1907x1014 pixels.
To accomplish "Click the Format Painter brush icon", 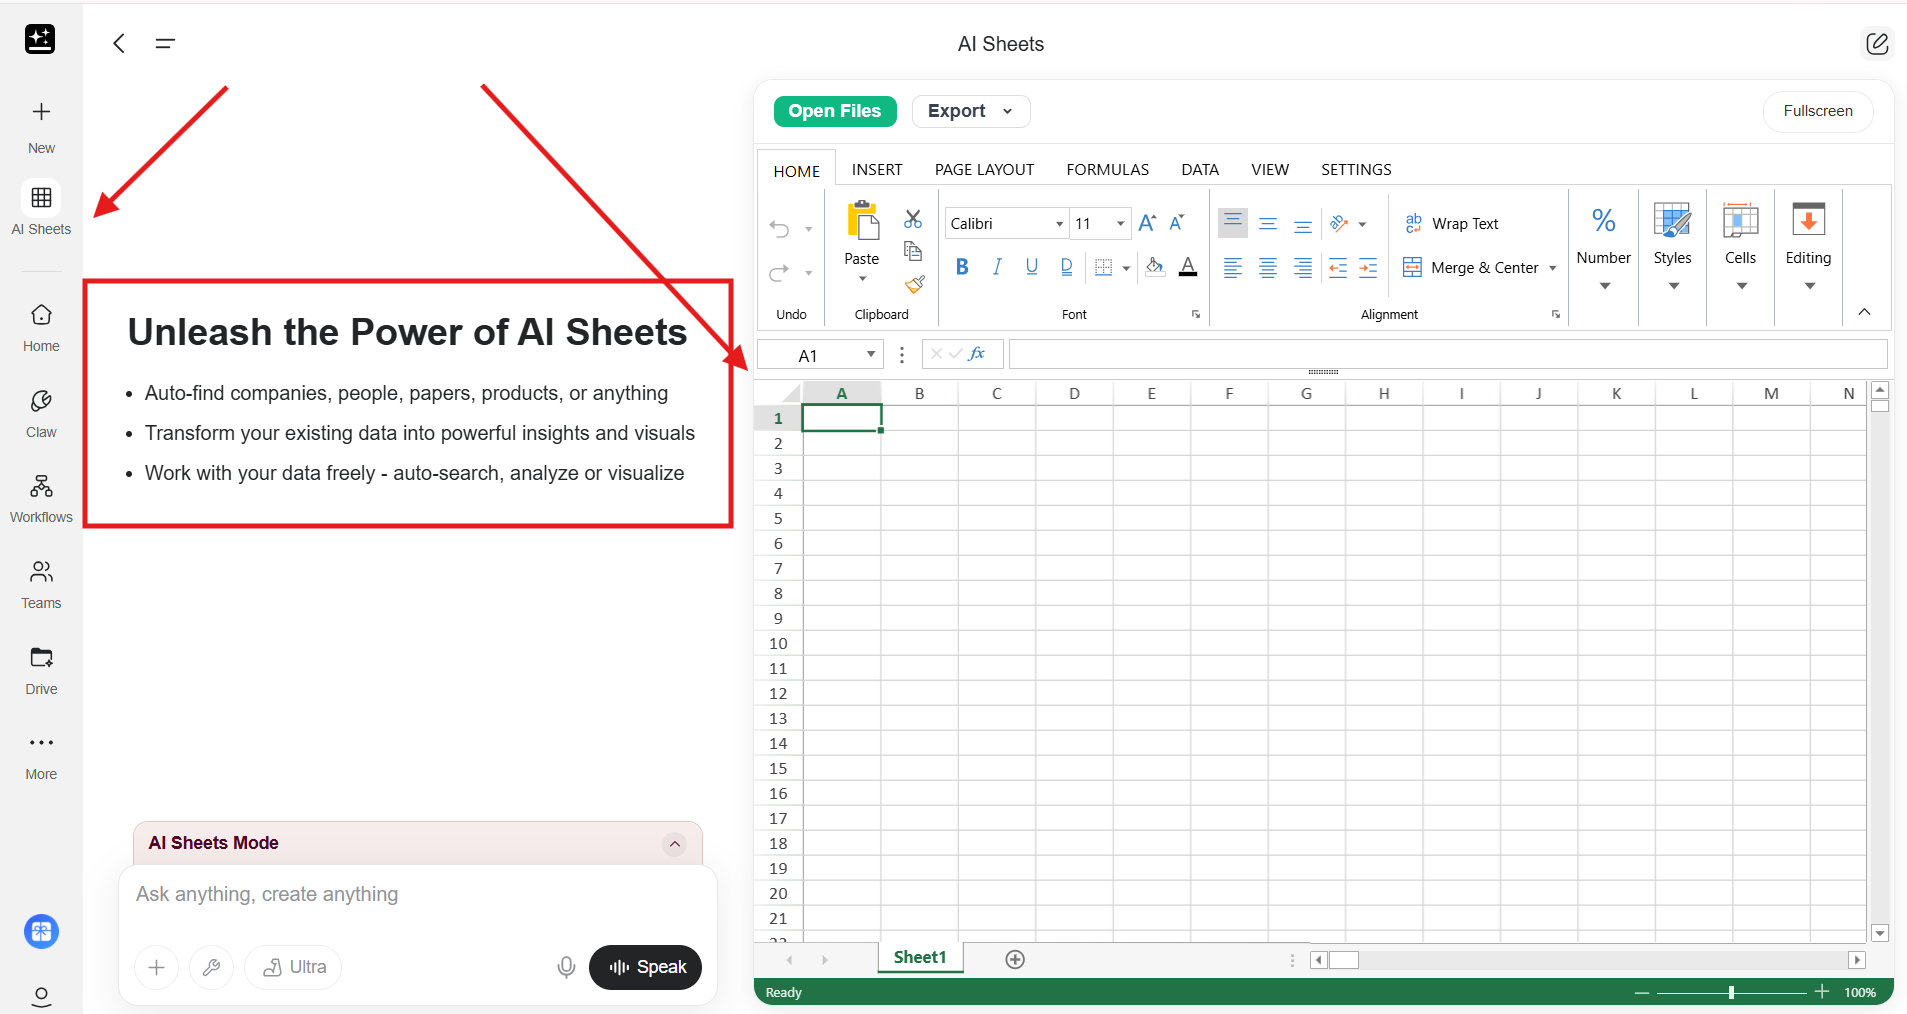I will click(x=914, y=285).
